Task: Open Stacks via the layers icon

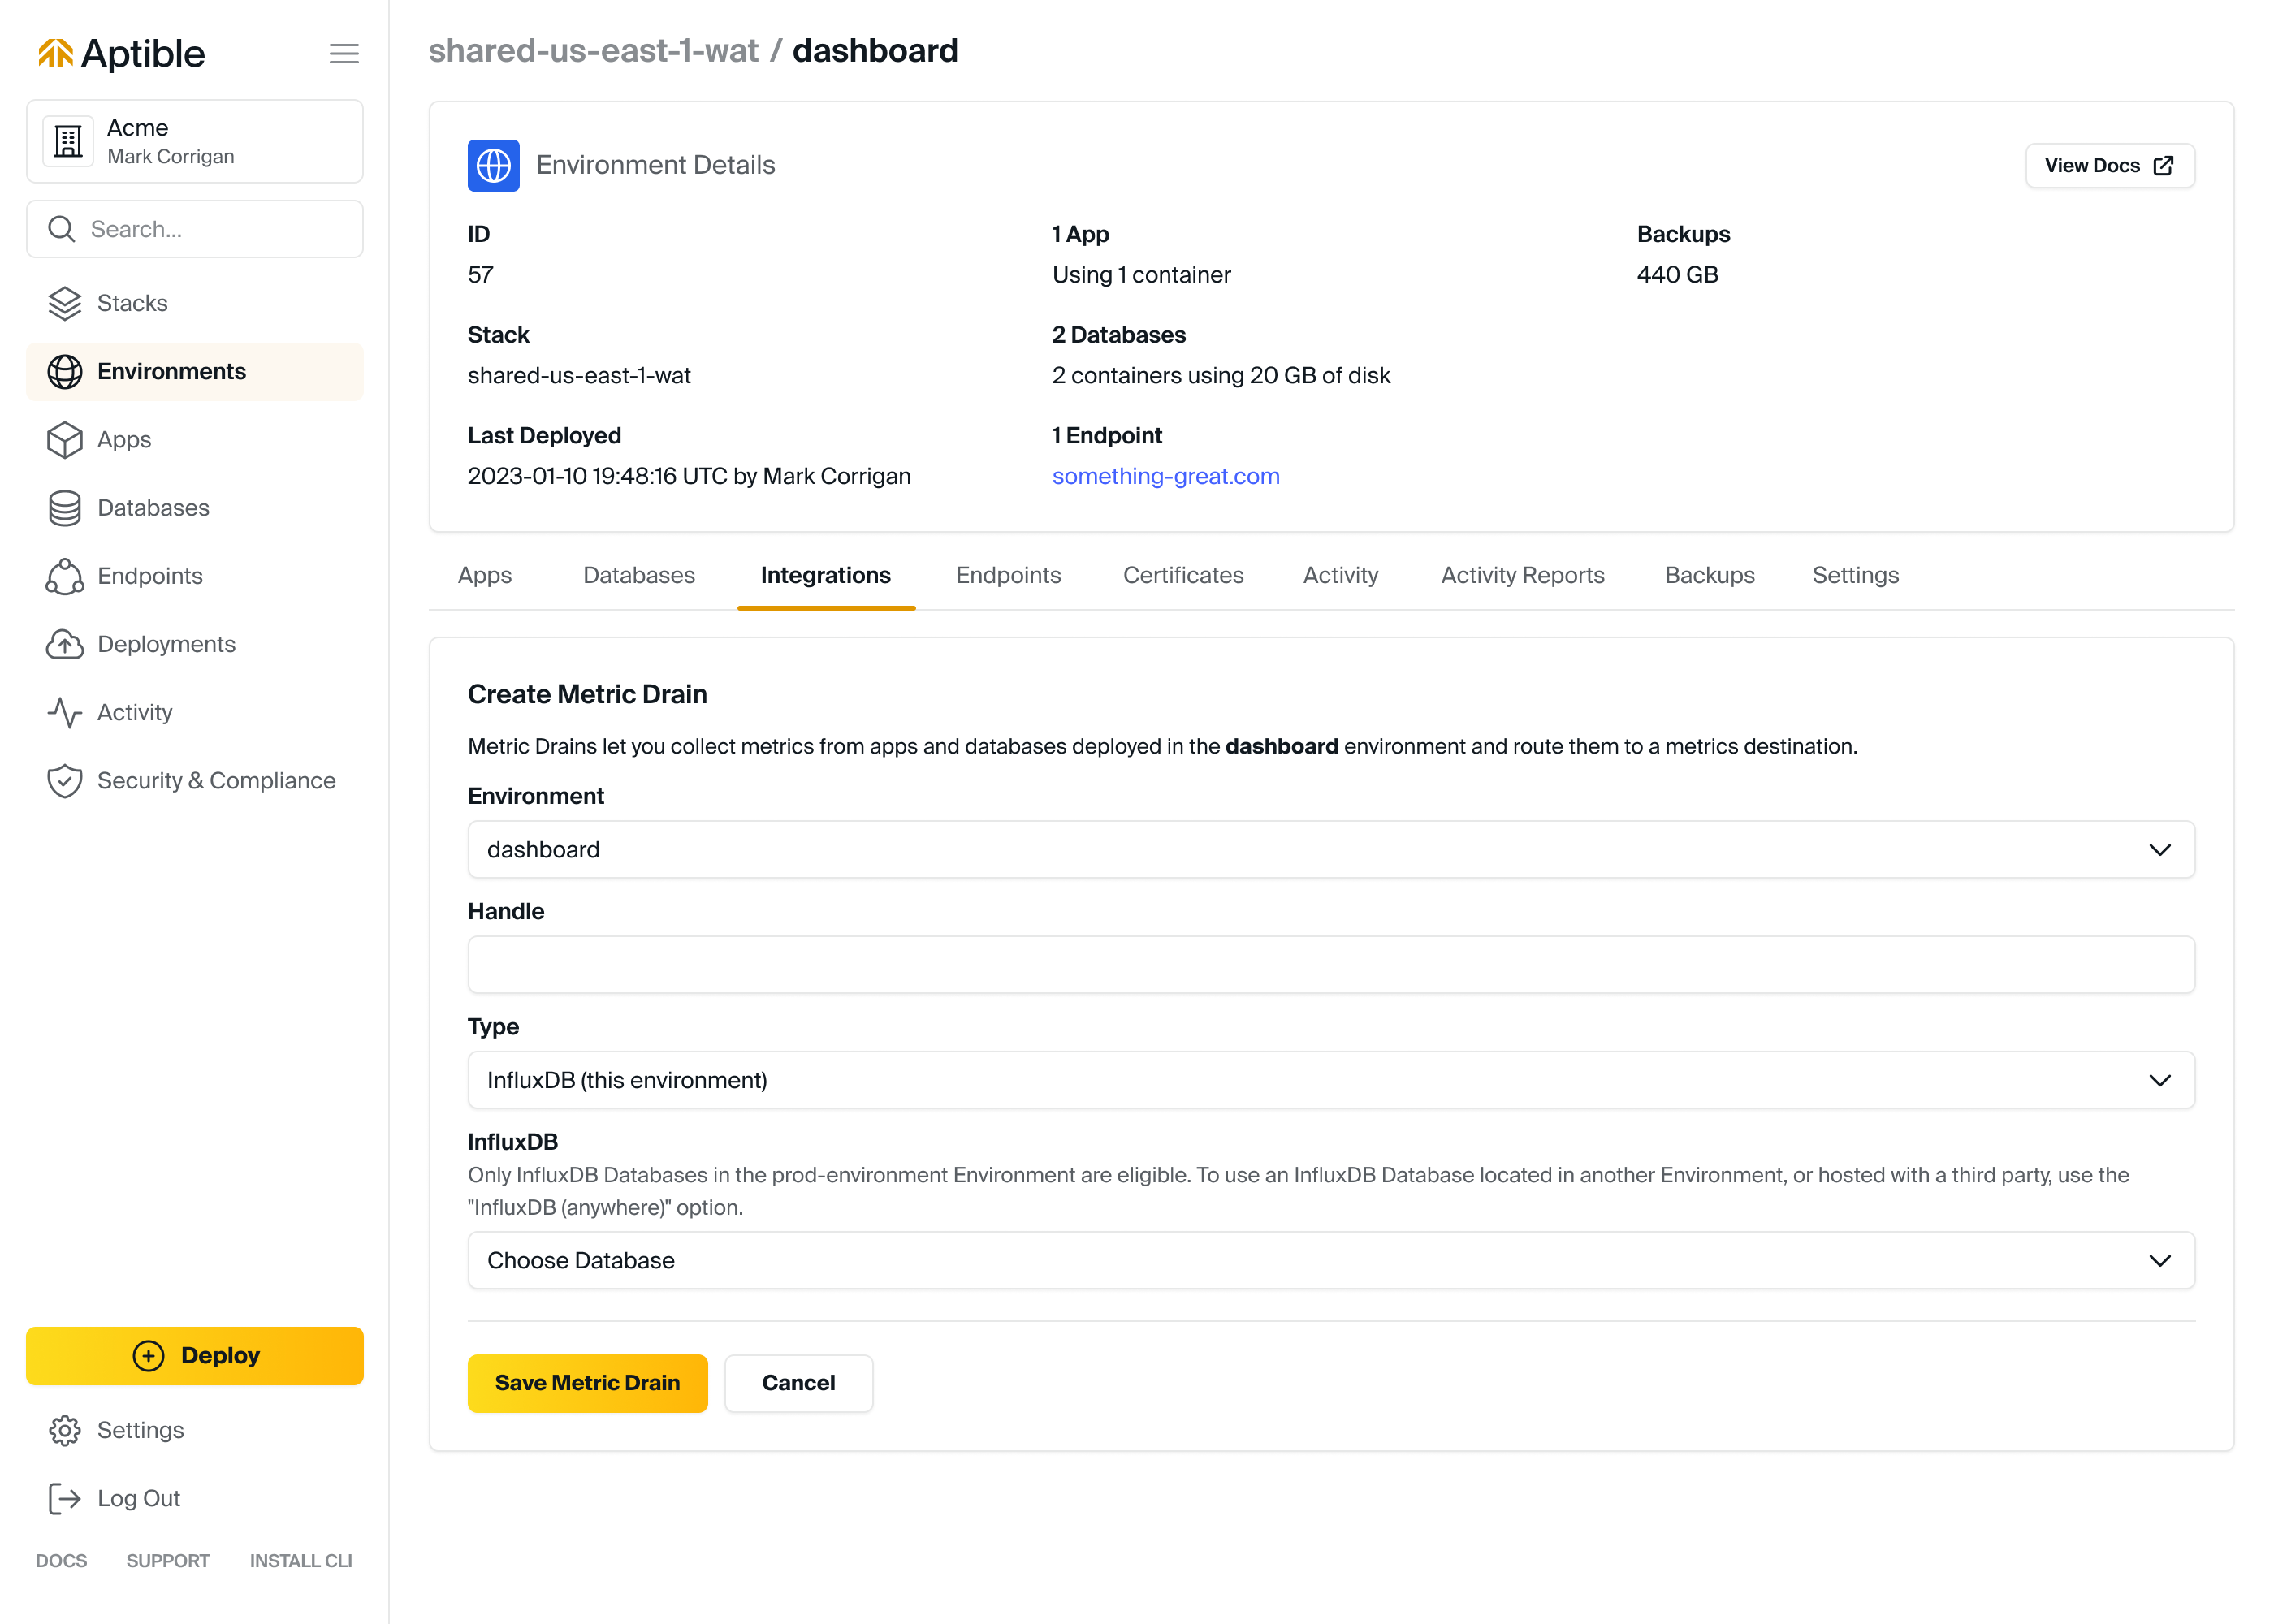Action: tap(65, 303)
